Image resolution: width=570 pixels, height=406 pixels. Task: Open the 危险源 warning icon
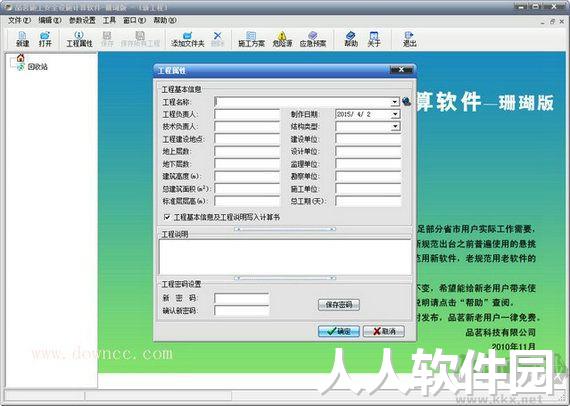click(282, 39)
